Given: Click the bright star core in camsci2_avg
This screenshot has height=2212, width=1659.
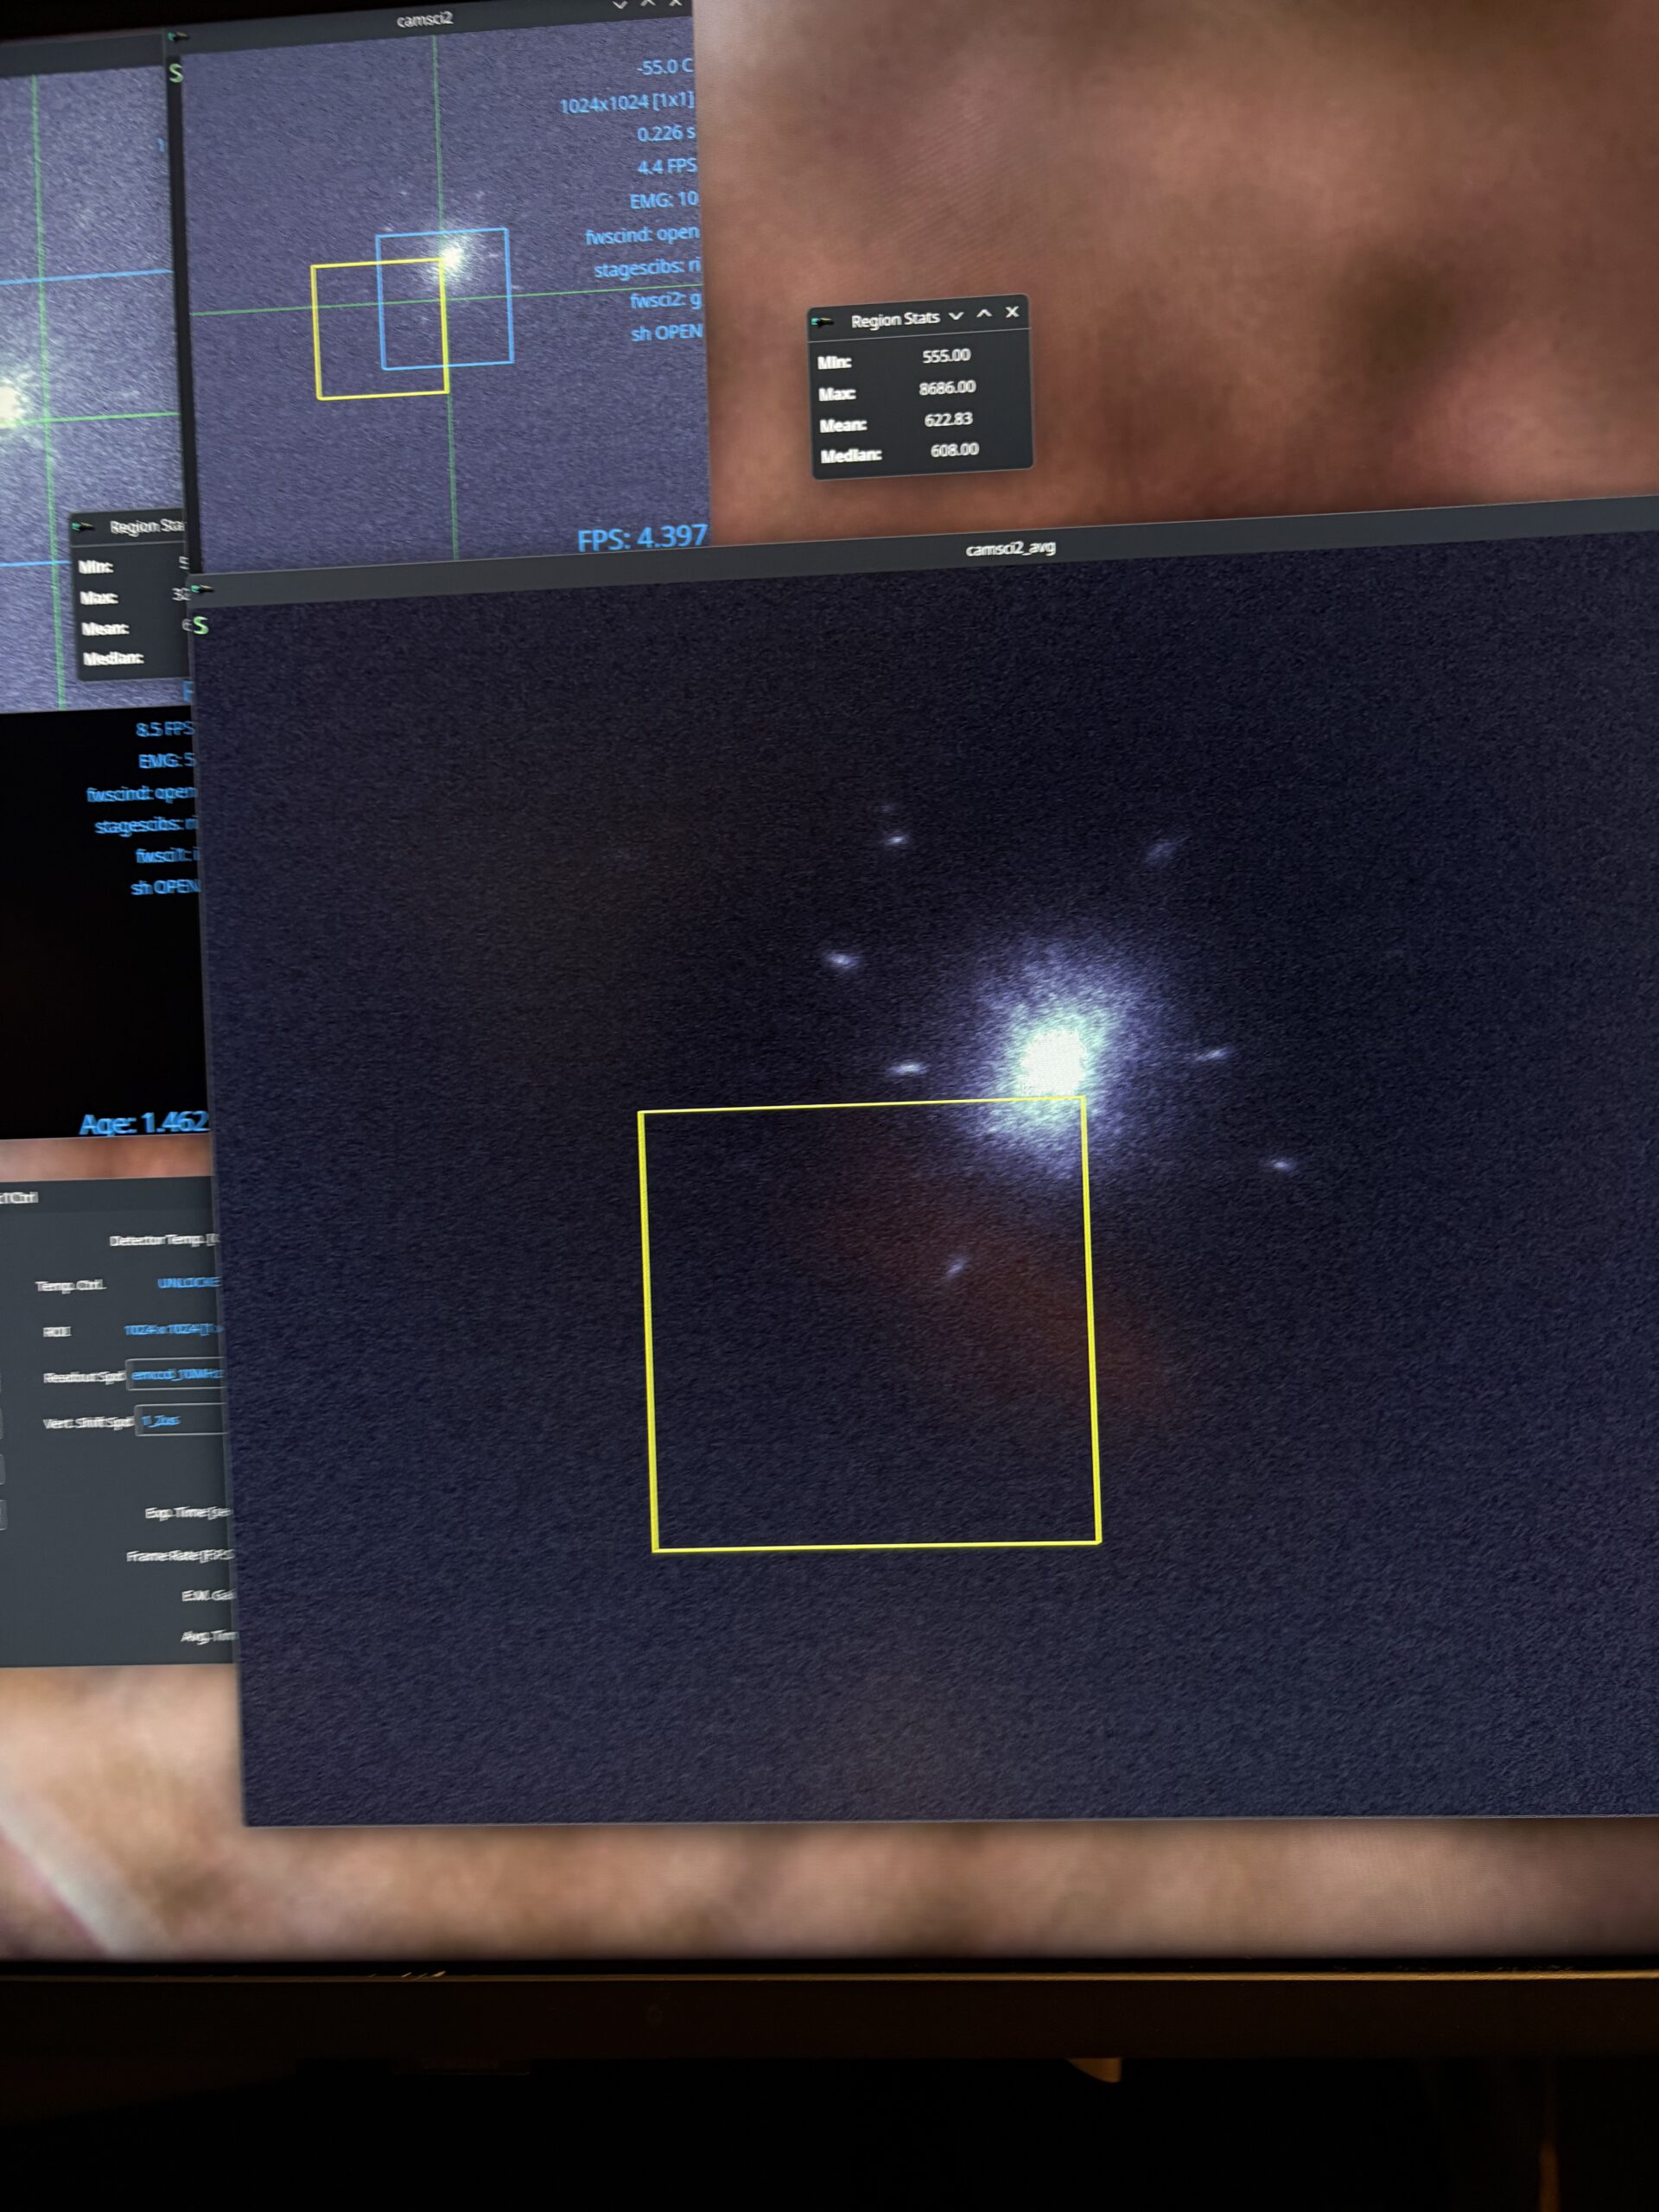Looking at the screenshot, I should click(x=1052, y=1060).
